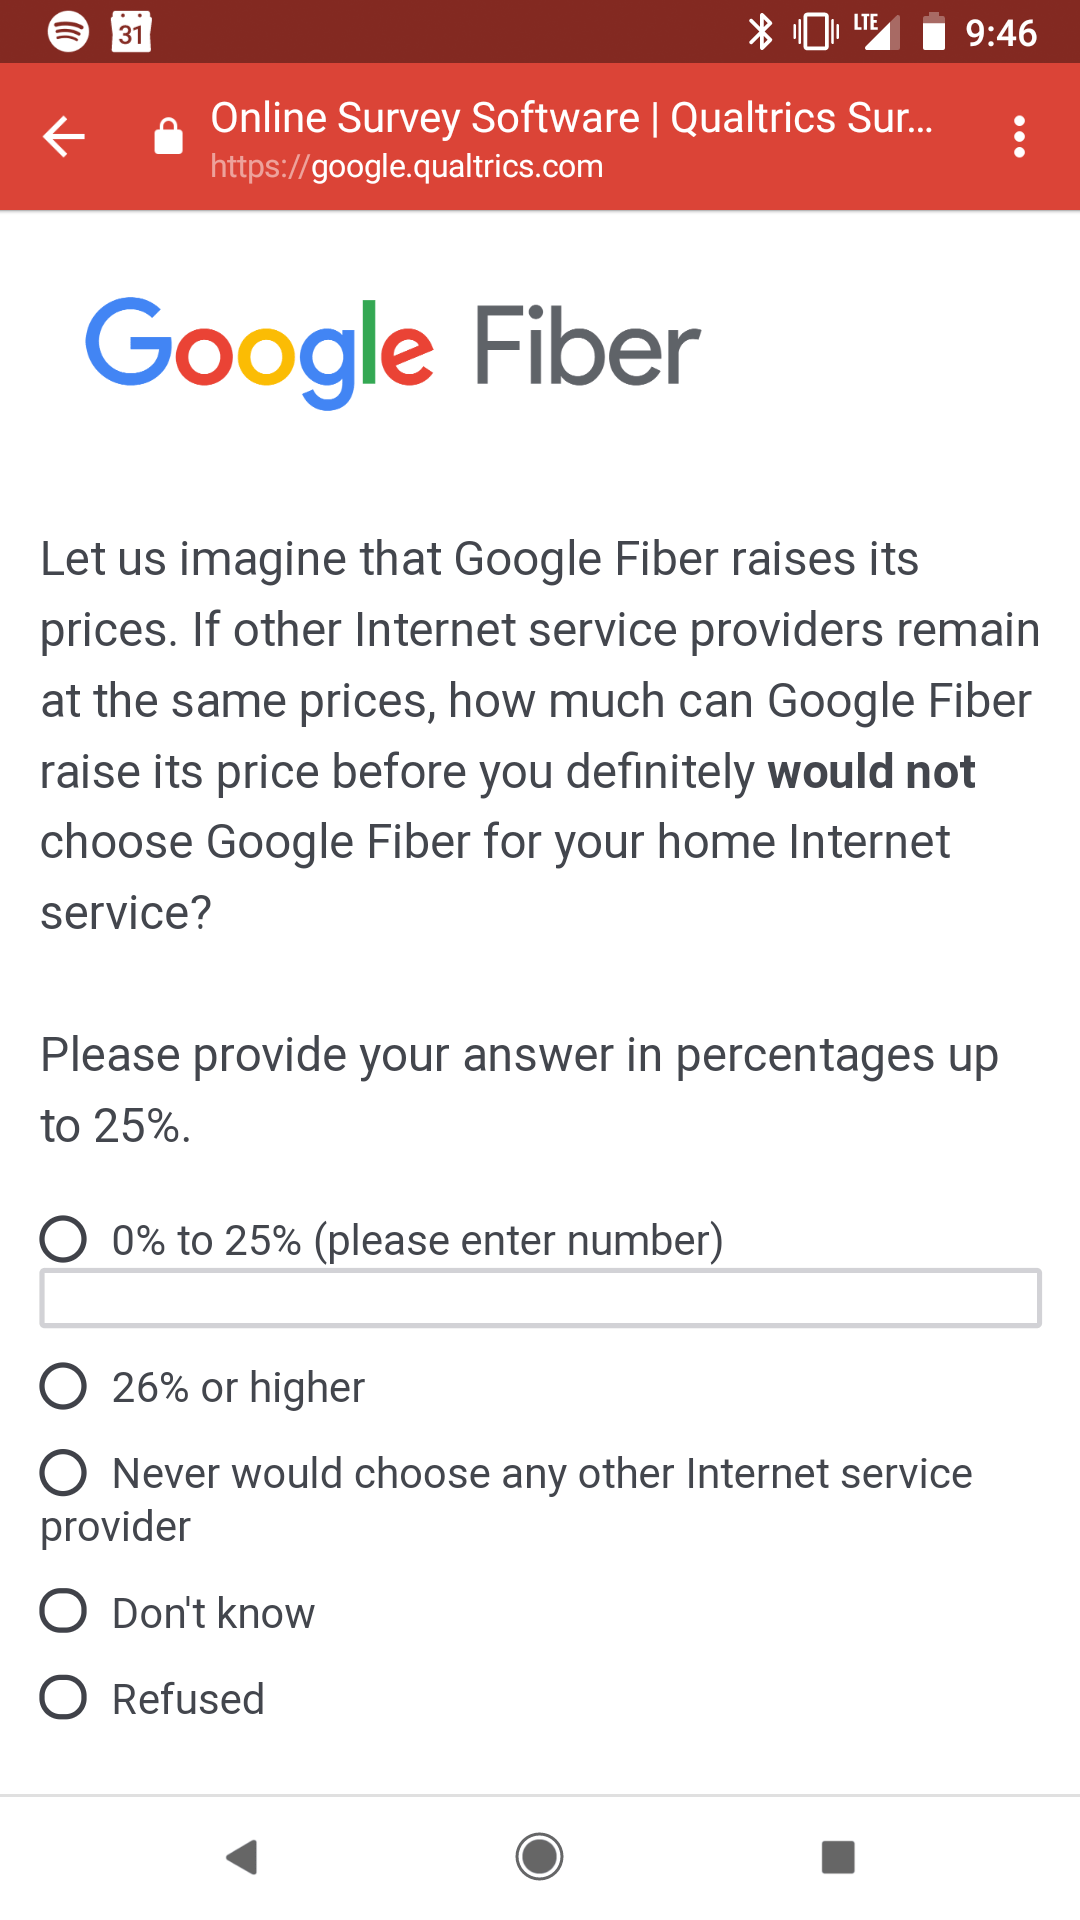Select the 0% to 25% radio option
Viewport: 1080px width, 1920px height.
tap(63, 1240)
